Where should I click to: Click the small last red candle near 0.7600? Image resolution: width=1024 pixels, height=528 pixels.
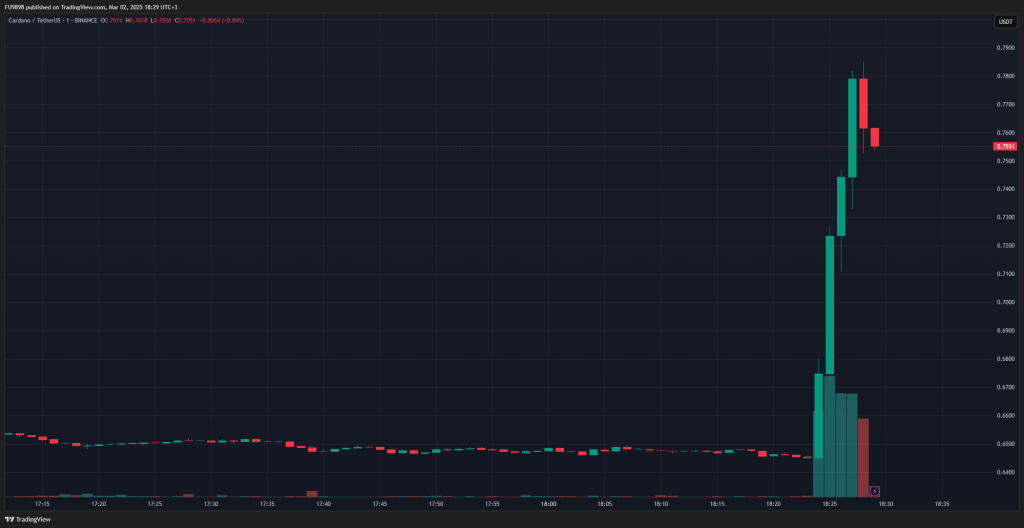874,136
